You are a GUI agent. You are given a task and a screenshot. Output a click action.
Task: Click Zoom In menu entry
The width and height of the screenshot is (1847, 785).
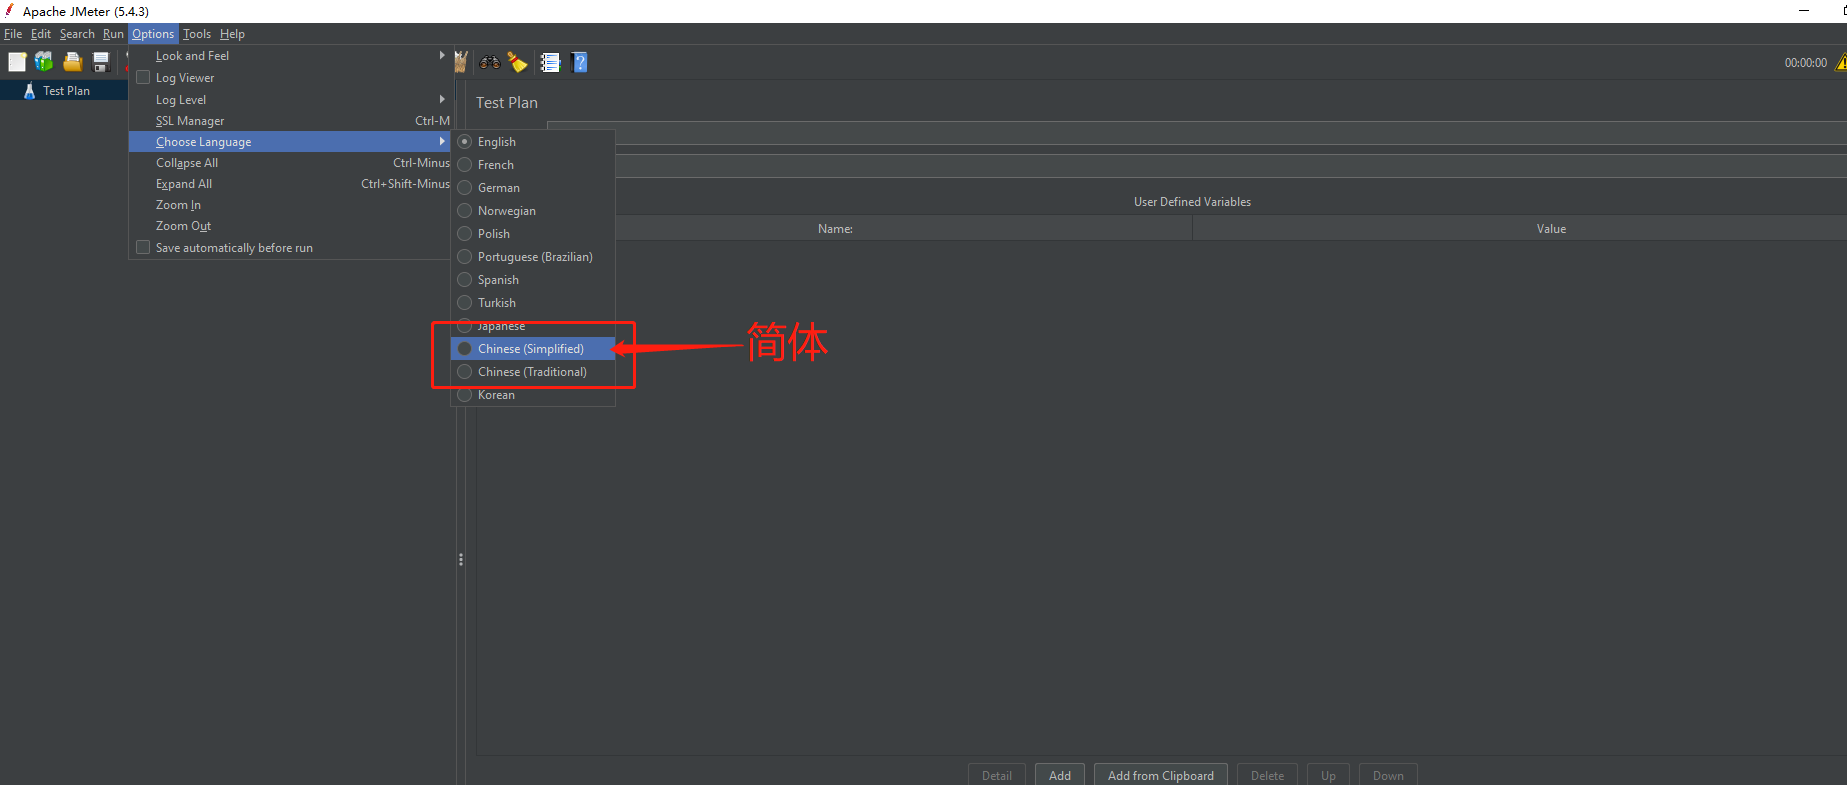289,204
